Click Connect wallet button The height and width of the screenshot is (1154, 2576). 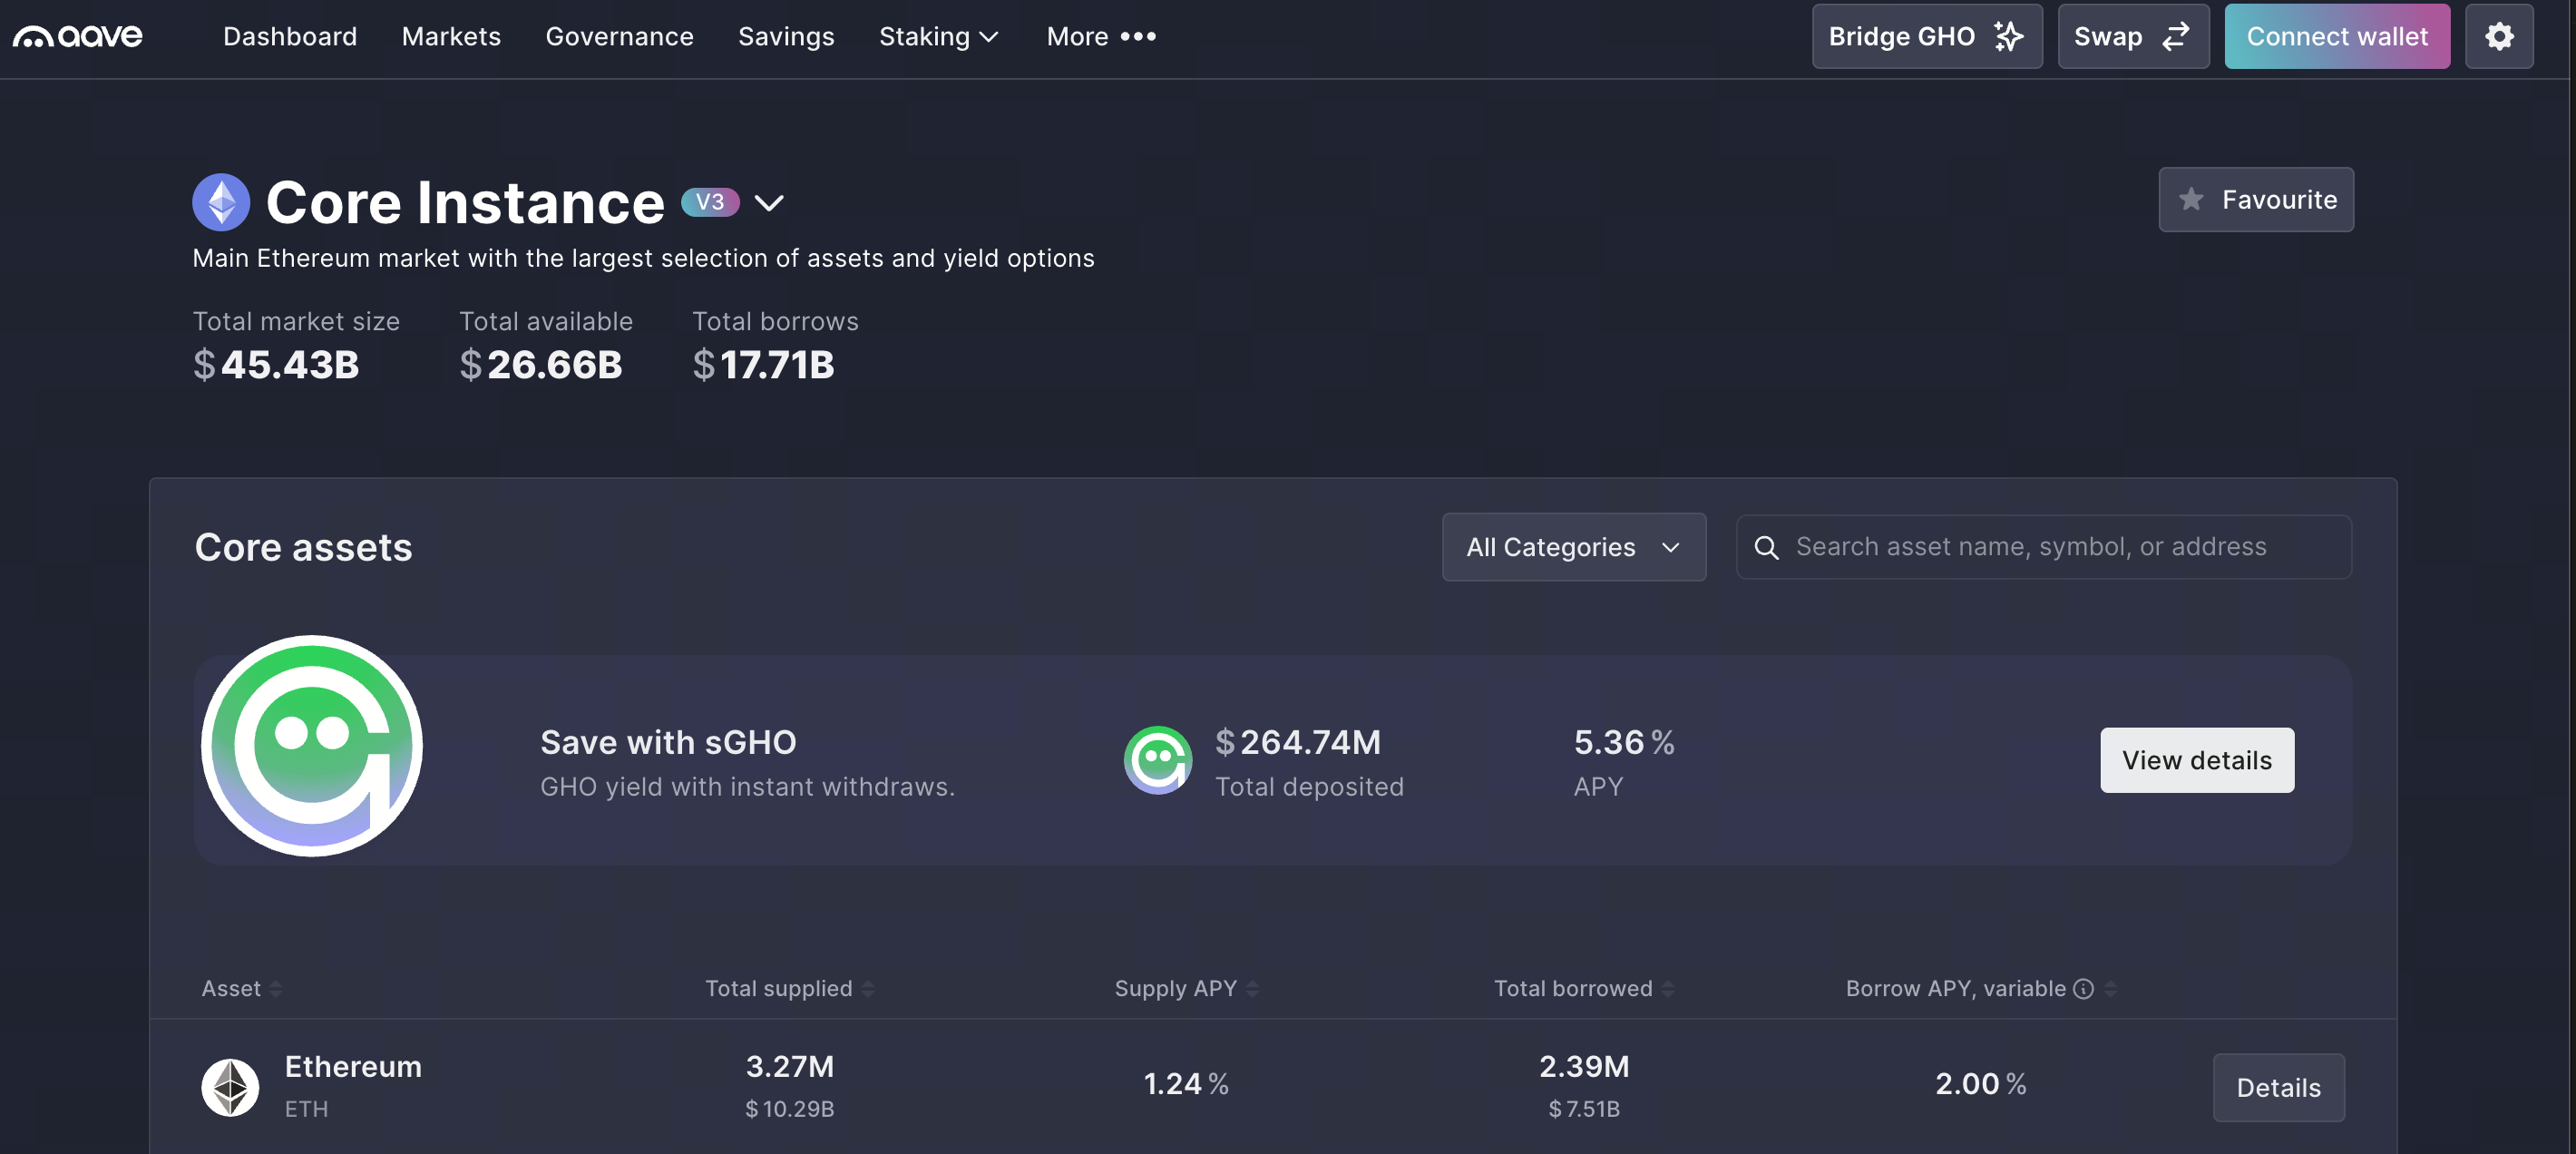tap(2336, 36)
